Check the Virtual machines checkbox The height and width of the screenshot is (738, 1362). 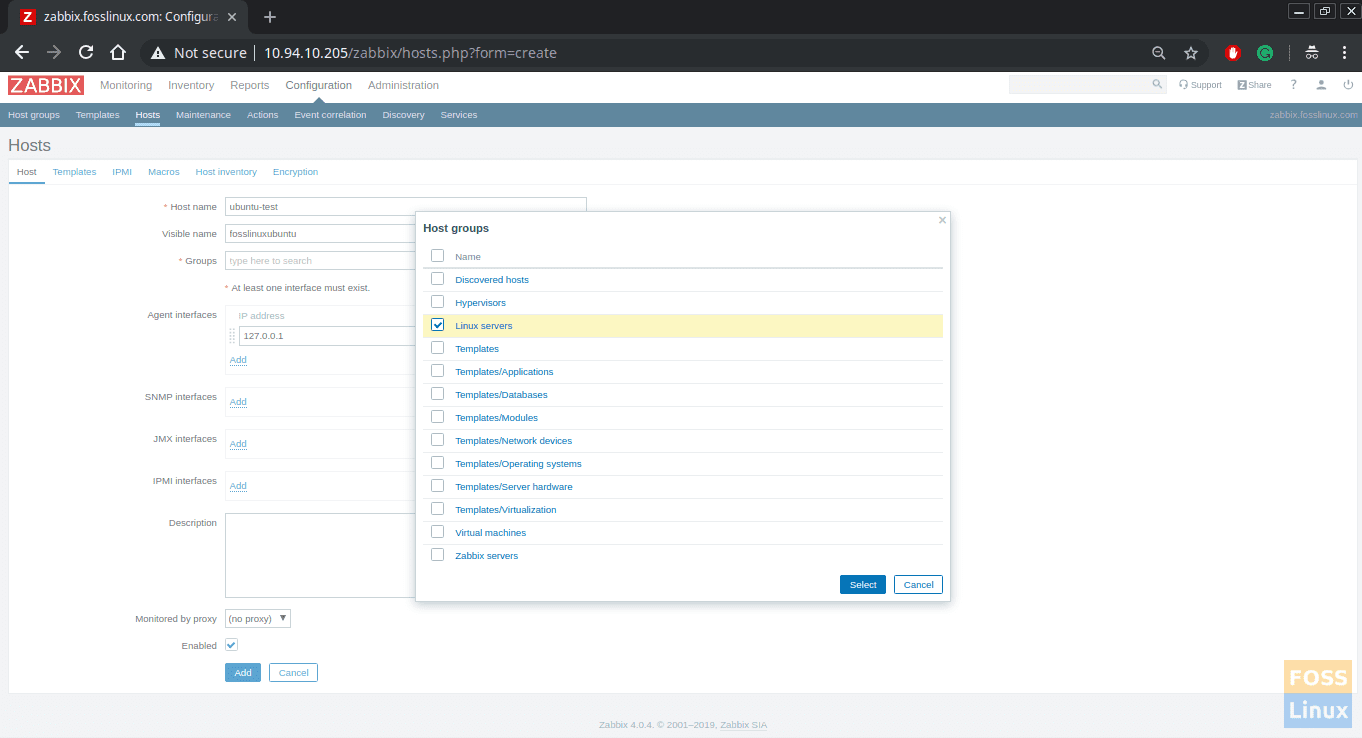pyautogui.click(x=437, y=532)
